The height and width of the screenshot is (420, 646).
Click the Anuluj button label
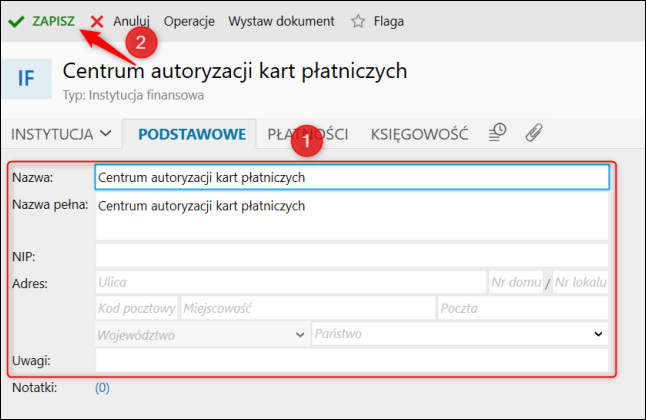click(x=131, y=21)
